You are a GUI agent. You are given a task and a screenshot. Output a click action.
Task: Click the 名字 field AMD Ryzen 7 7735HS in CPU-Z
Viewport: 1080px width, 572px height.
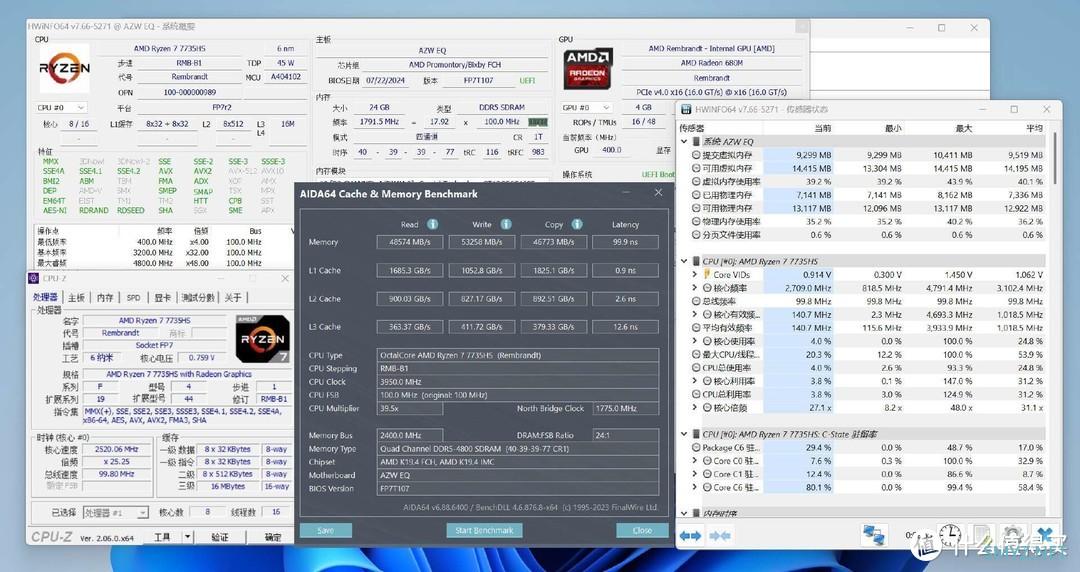pos(154,320)
